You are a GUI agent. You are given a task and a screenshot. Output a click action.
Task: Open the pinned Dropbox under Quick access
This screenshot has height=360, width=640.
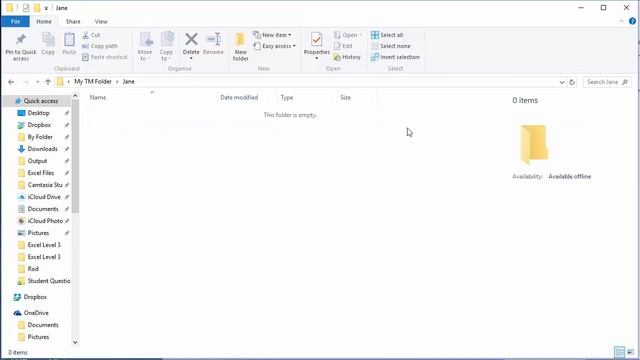click(39, 125)
